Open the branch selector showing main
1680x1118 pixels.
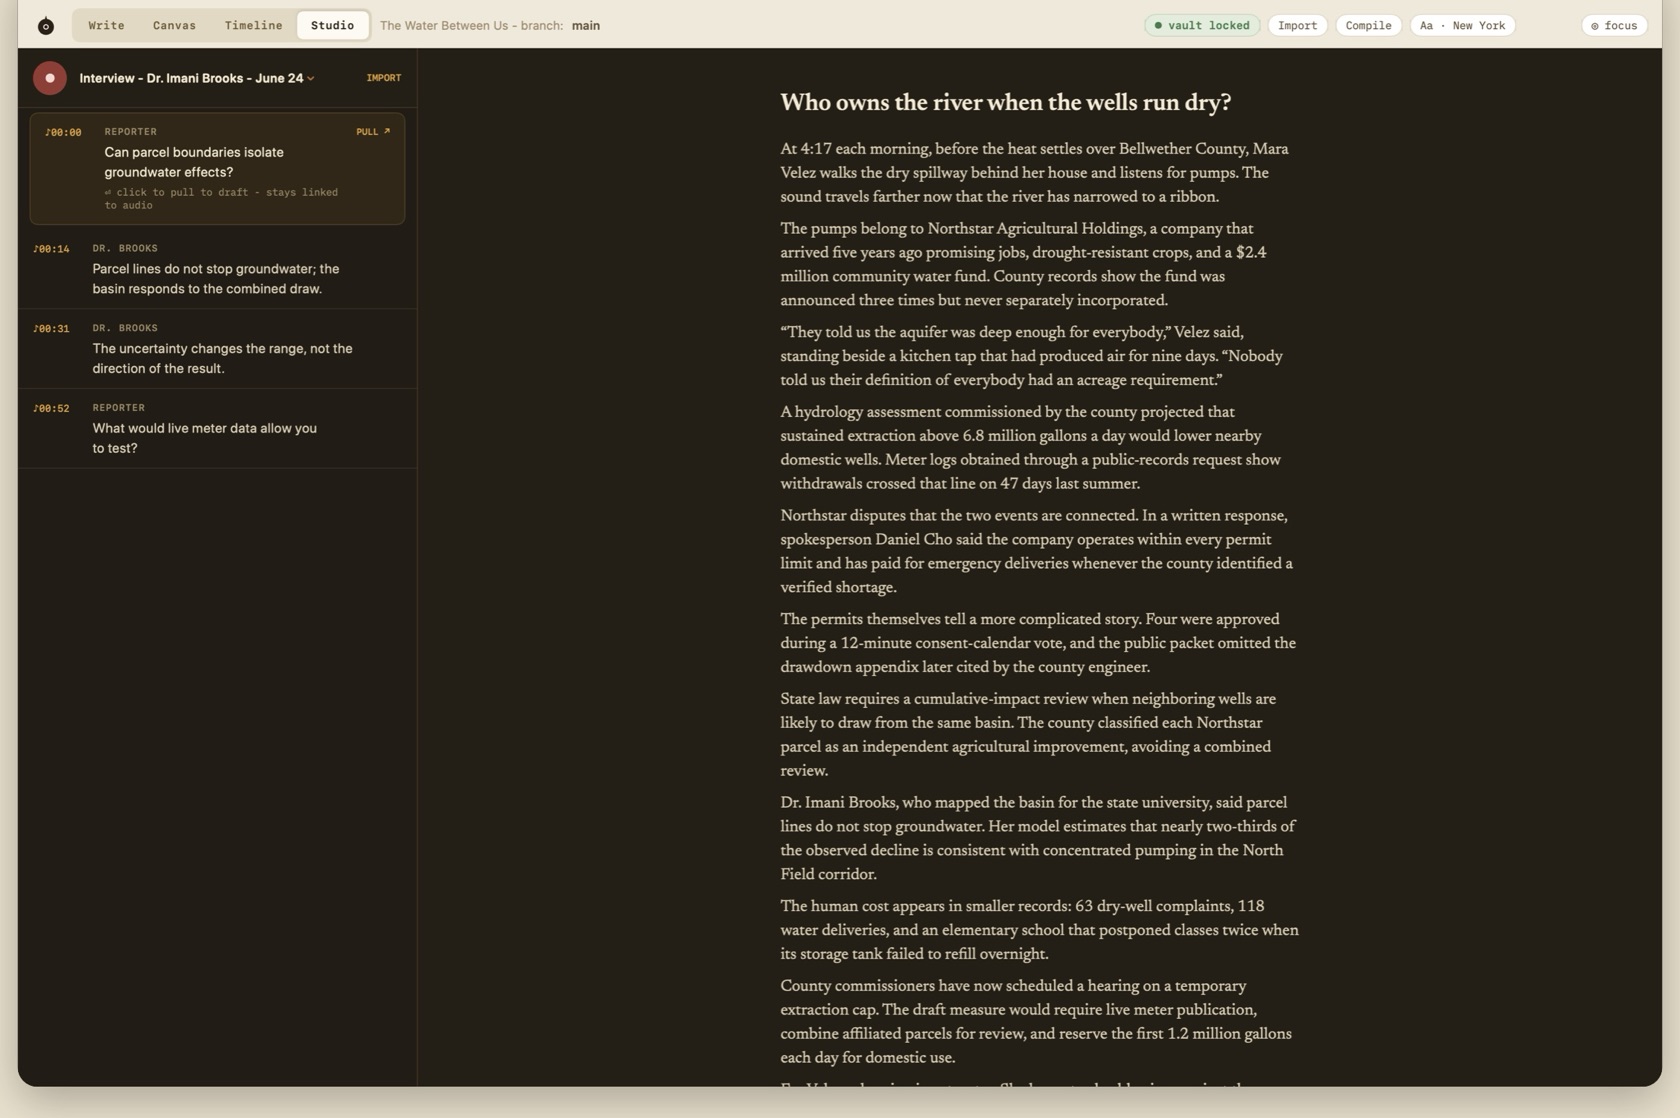click(x=586, y=26)
